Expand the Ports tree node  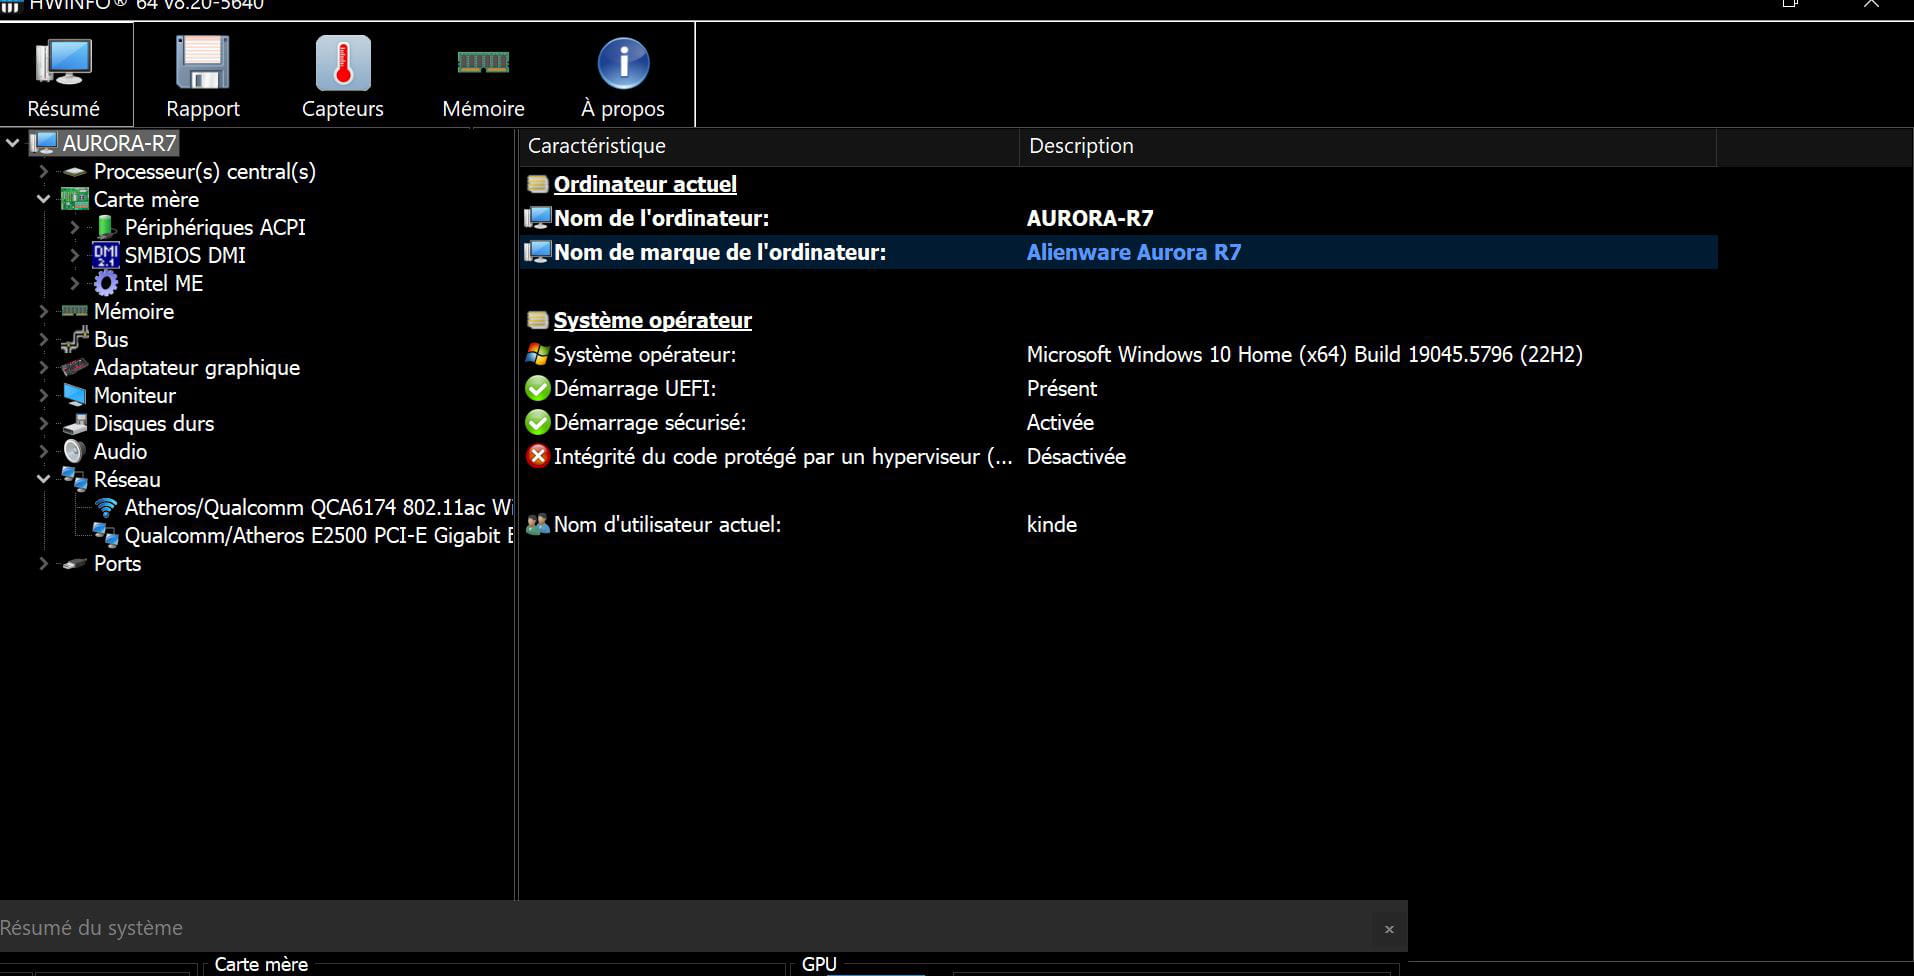click(44, 563)
